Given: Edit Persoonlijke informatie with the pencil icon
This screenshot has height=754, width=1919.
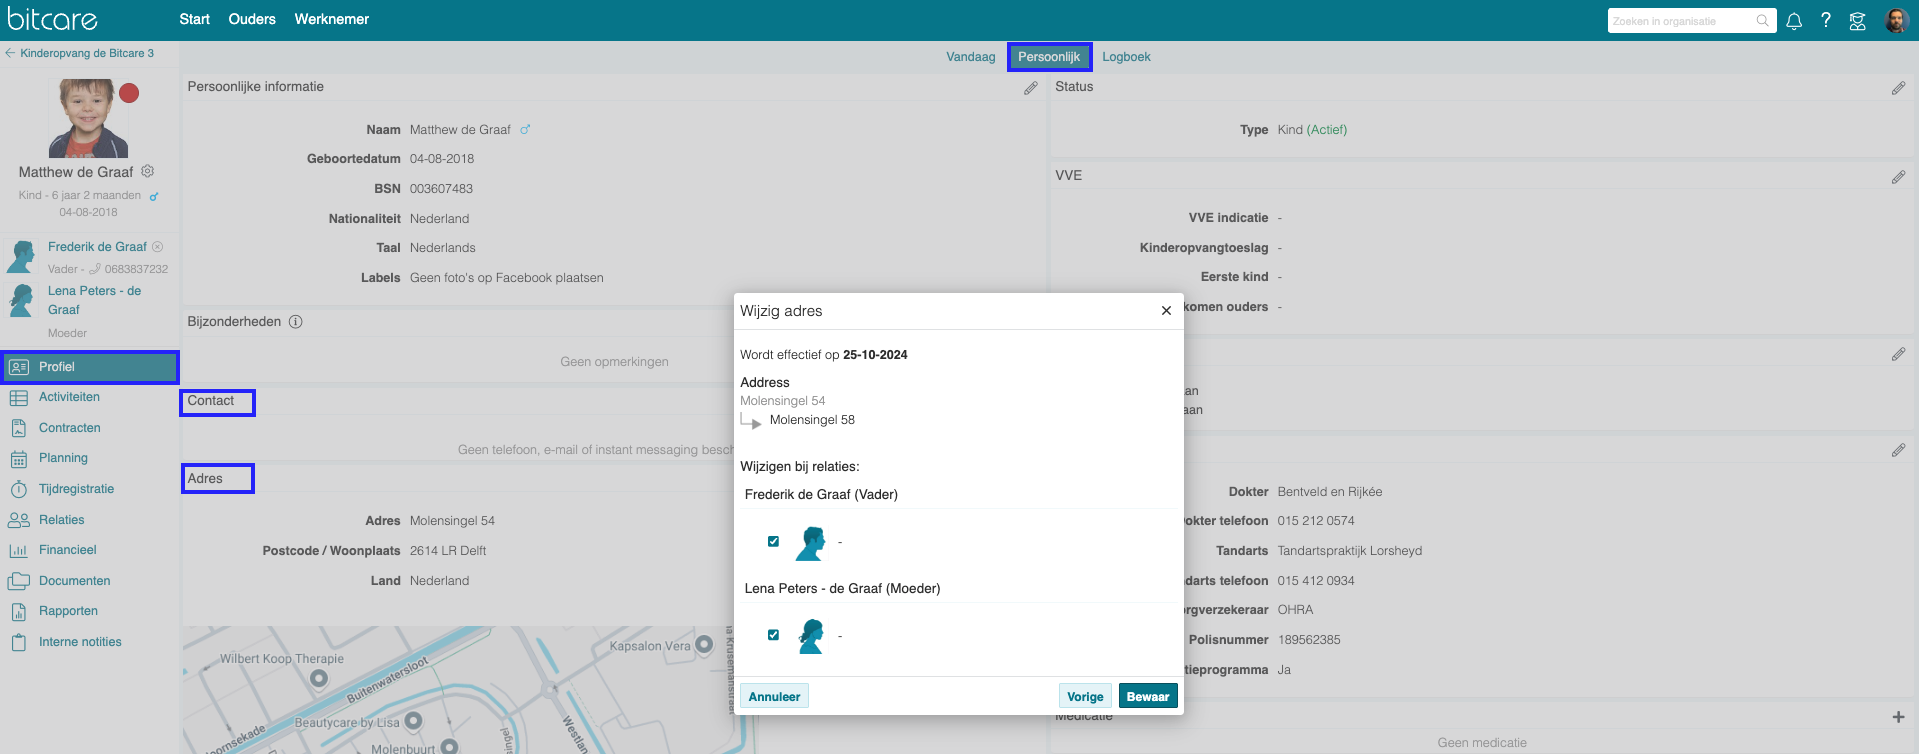Looking at the screenshot, I should [1031, 88].
